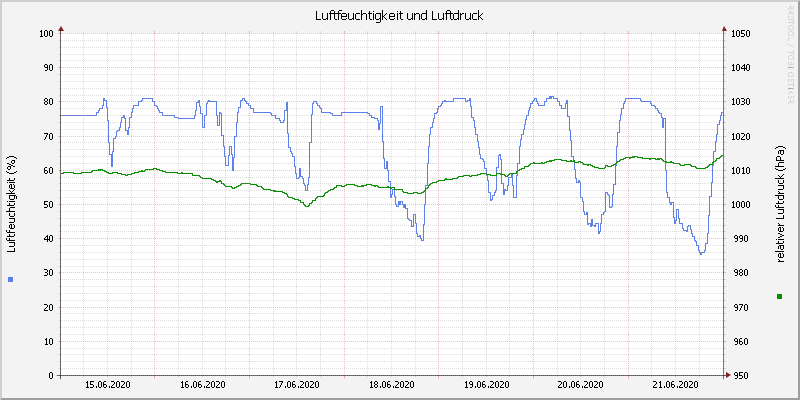Click the left axis value 80

[48, 102]
